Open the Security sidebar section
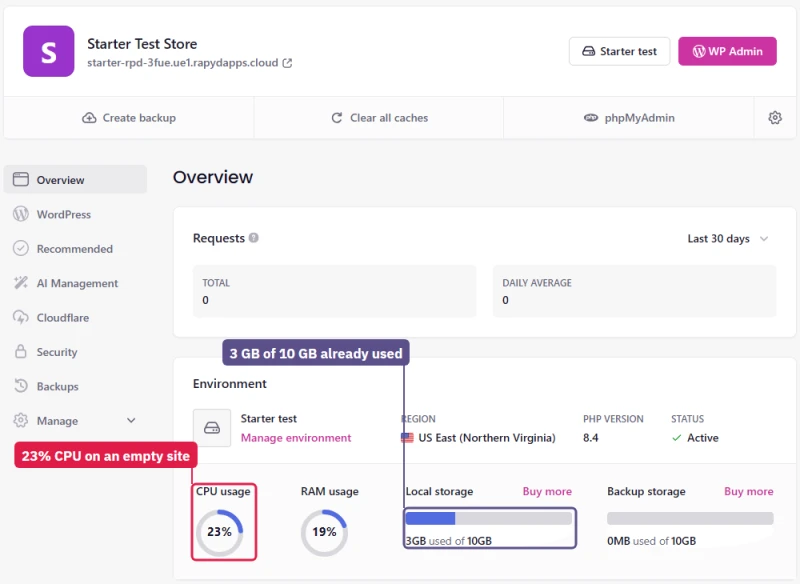Screen dimensions: 800x584 (76, 352)
